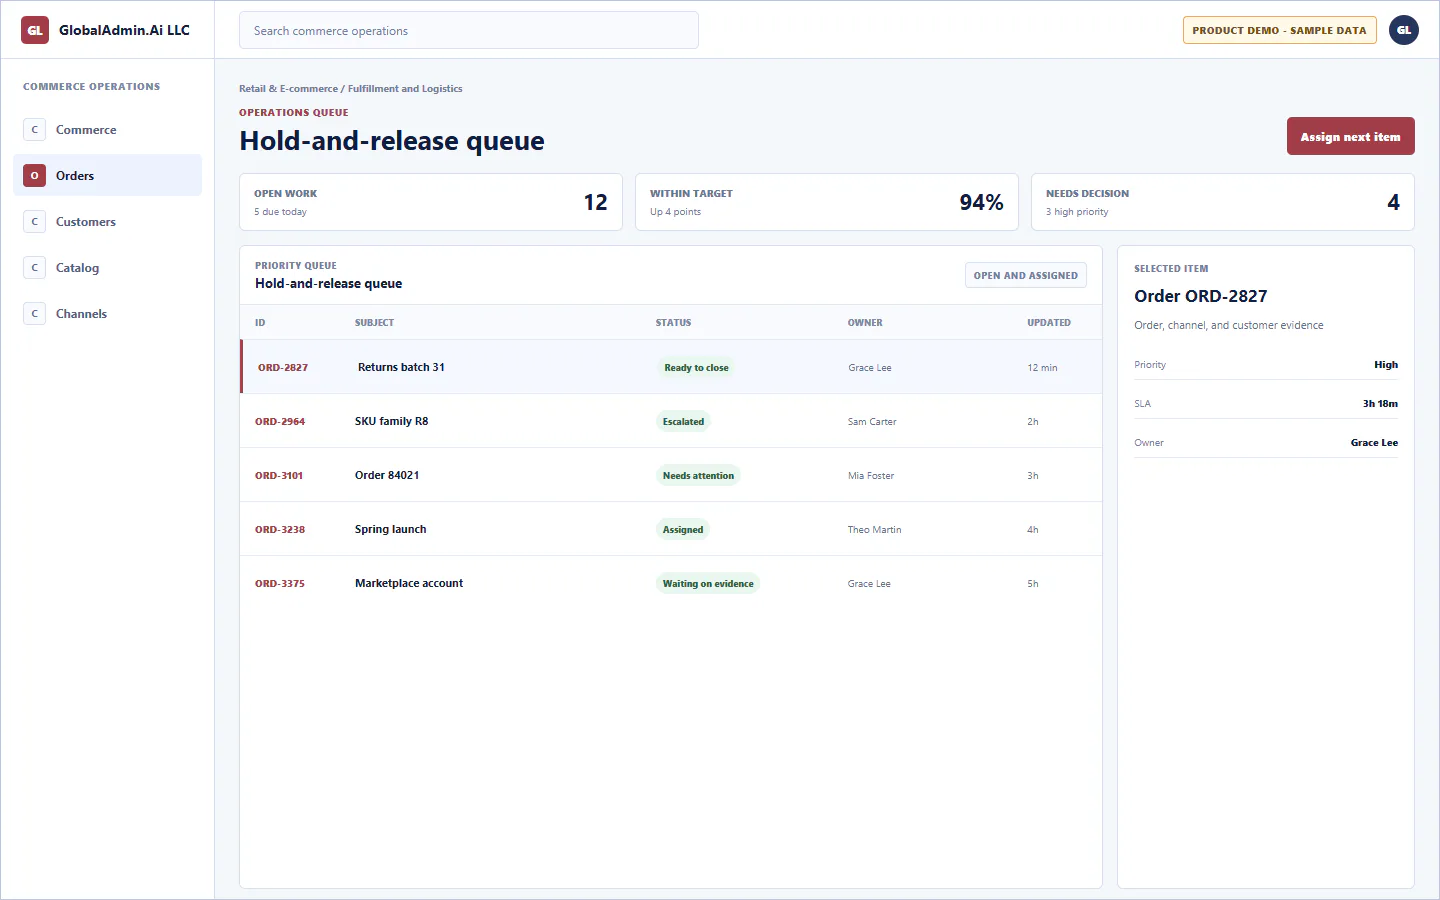The image size is (1440, 900).
Task: Click the Owner column header
Action: click(x=865, y=323)
